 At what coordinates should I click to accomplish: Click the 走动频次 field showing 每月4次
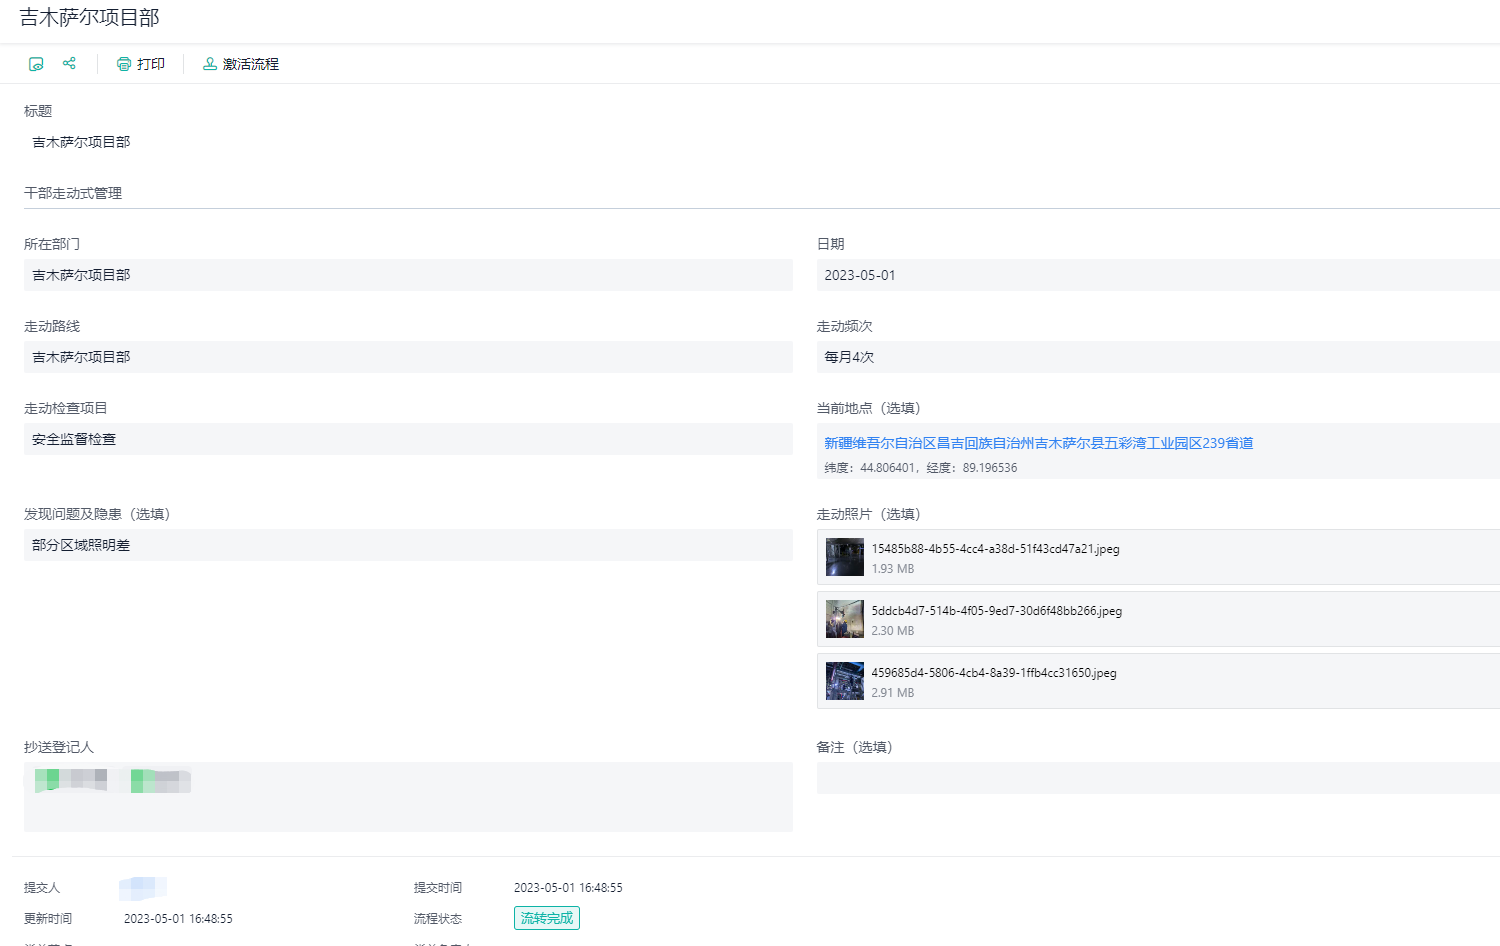[x=1157, y=357]
